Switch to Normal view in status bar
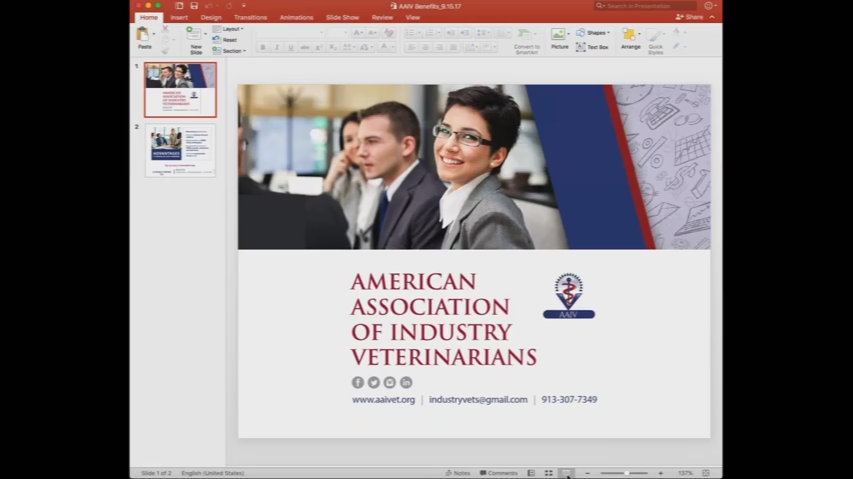The height and width of the screenshot is (479, 853). (531, 473)
